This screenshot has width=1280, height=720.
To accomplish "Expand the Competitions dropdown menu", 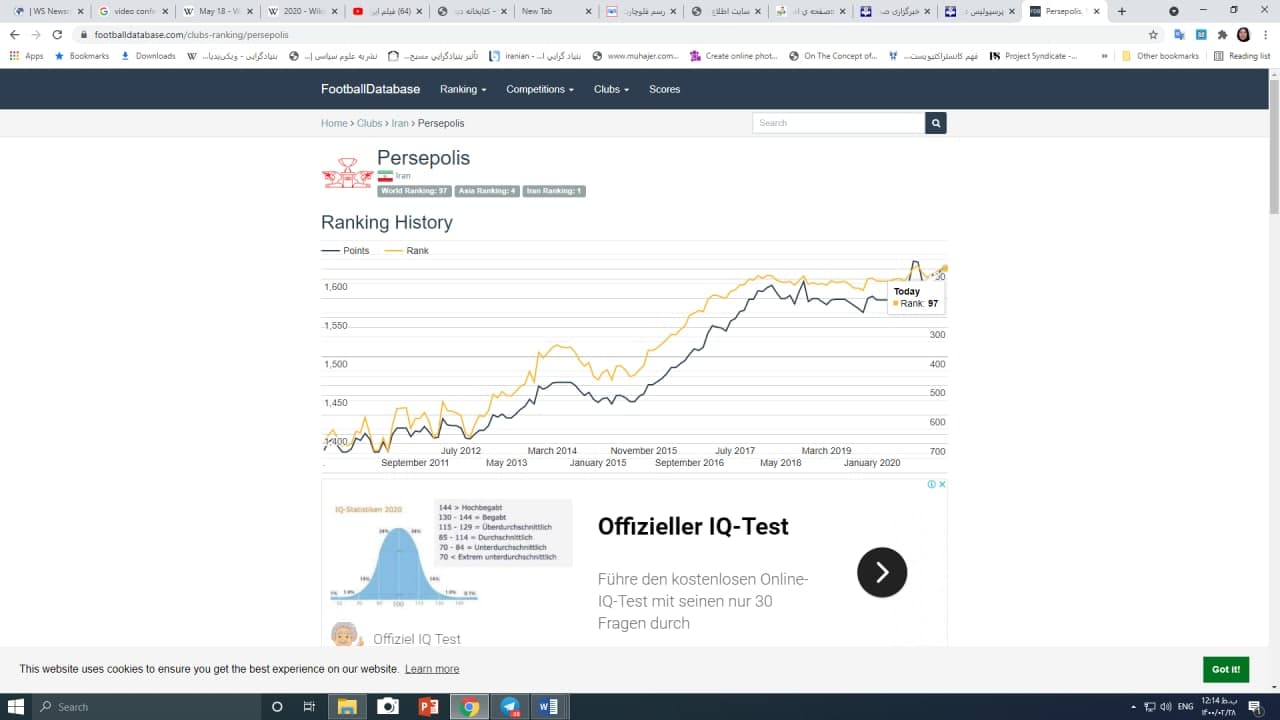I will click(x=540, y=89).
